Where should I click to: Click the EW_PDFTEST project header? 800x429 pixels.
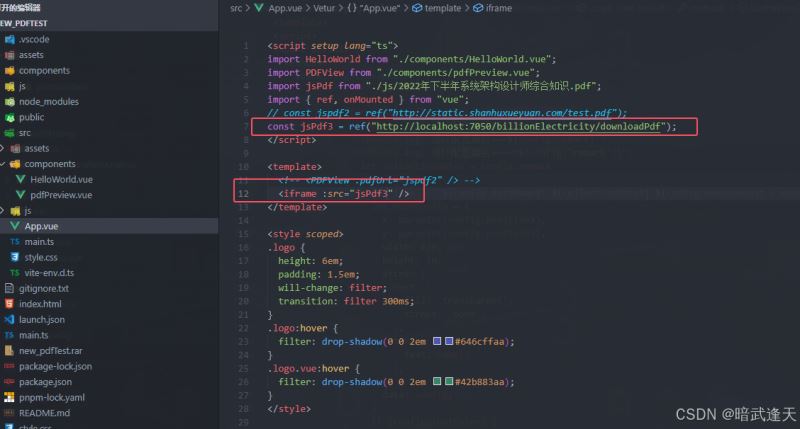(23, 23)
